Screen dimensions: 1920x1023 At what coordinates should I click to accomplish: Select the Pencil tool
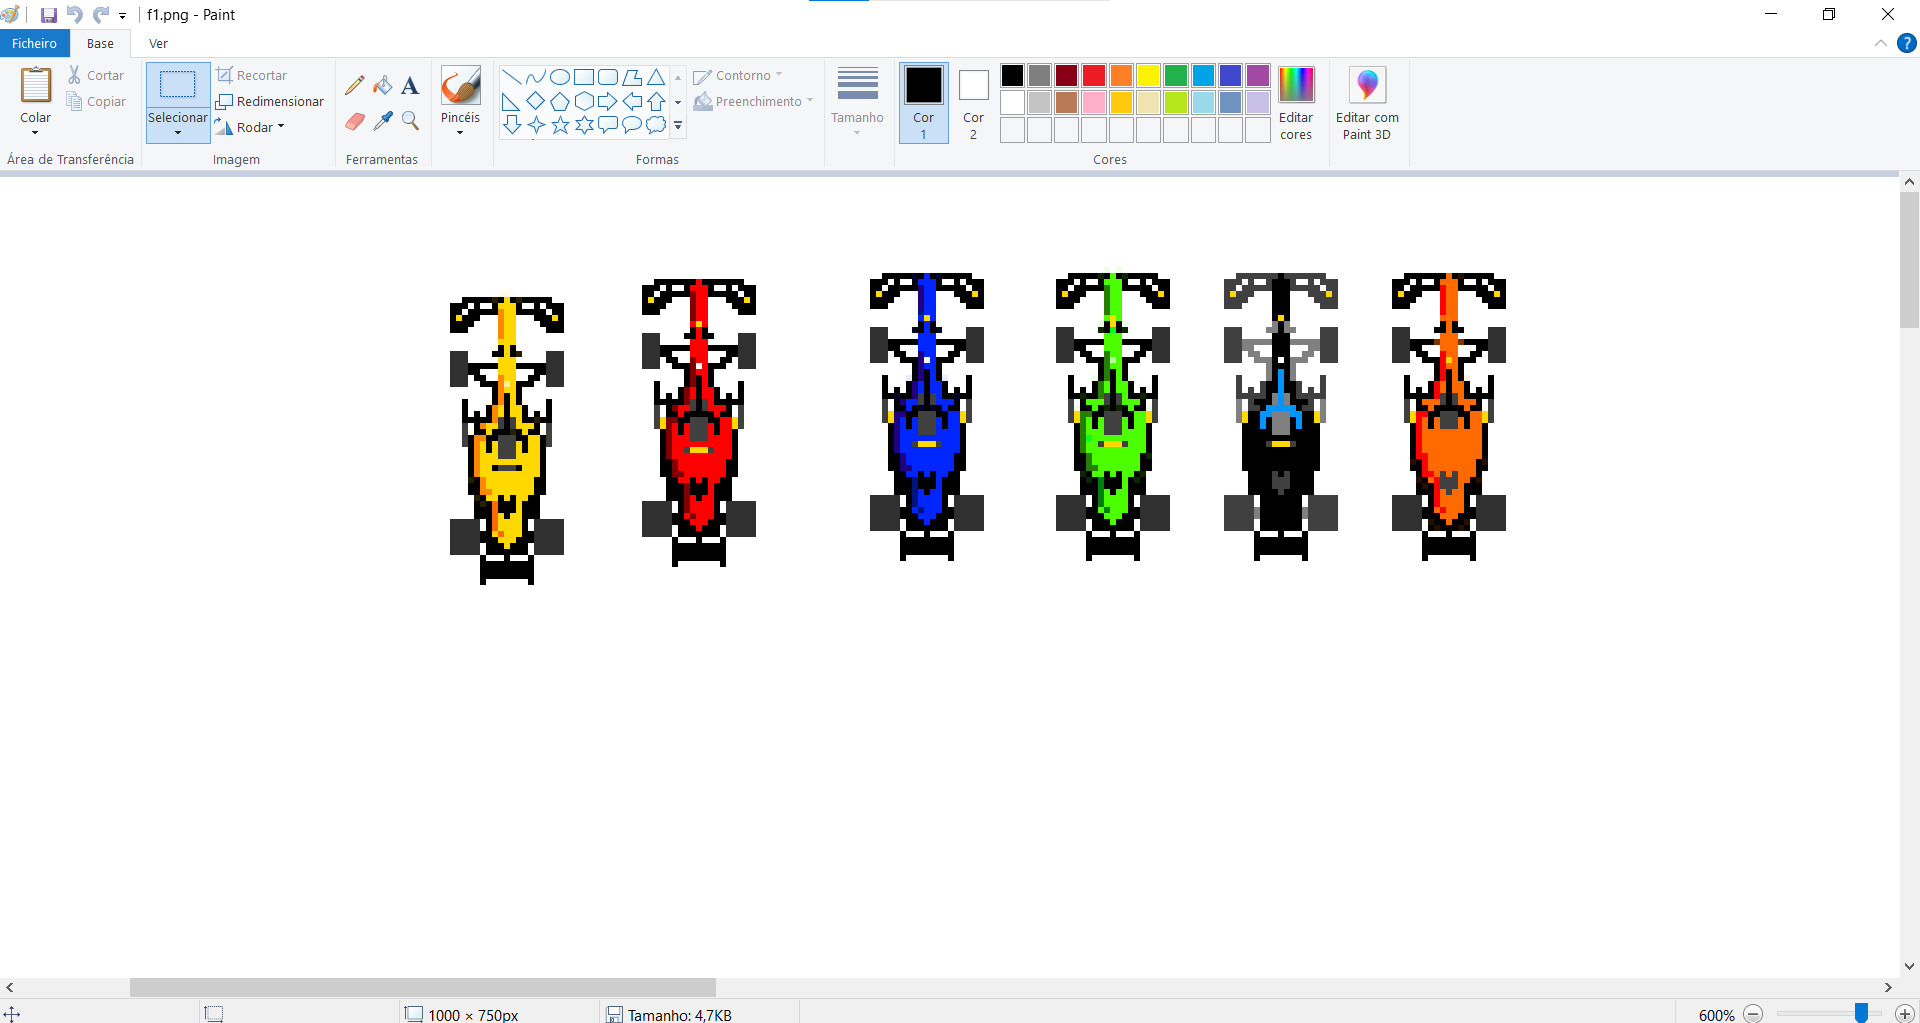(x=355, y=84)
